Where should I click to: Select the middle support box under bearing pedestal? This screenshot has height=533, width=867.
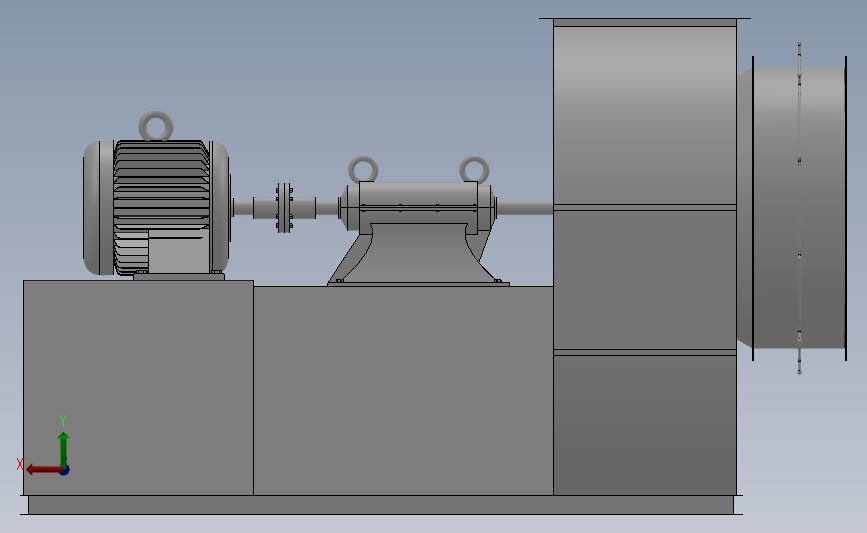tap(403, 390)
